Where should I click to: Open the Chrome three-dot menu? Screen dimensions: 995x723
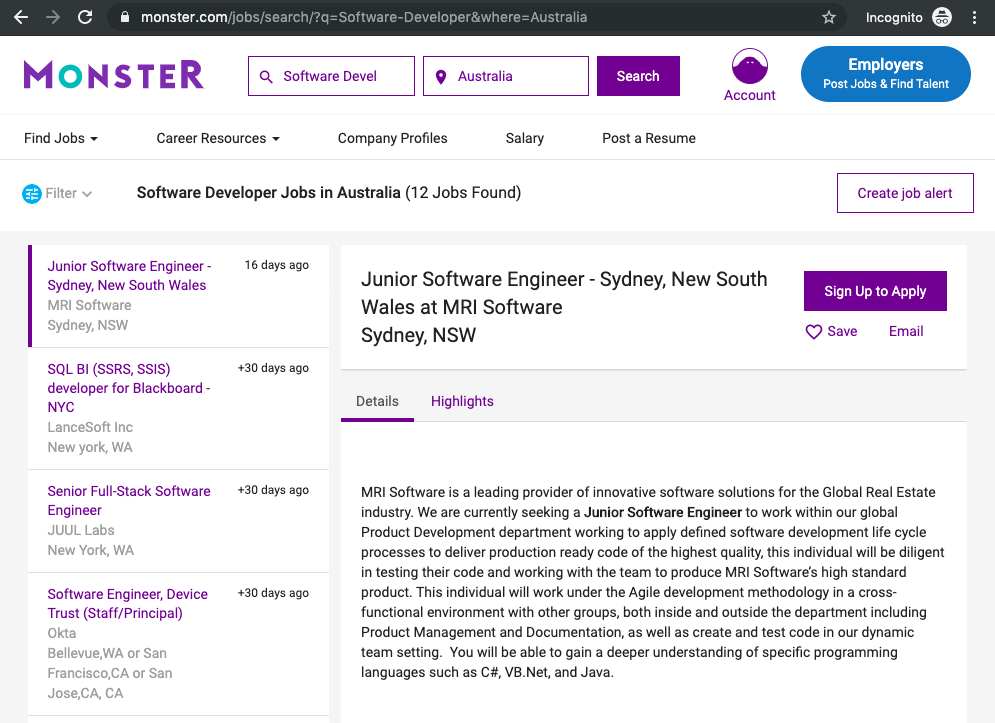(975, 17)
